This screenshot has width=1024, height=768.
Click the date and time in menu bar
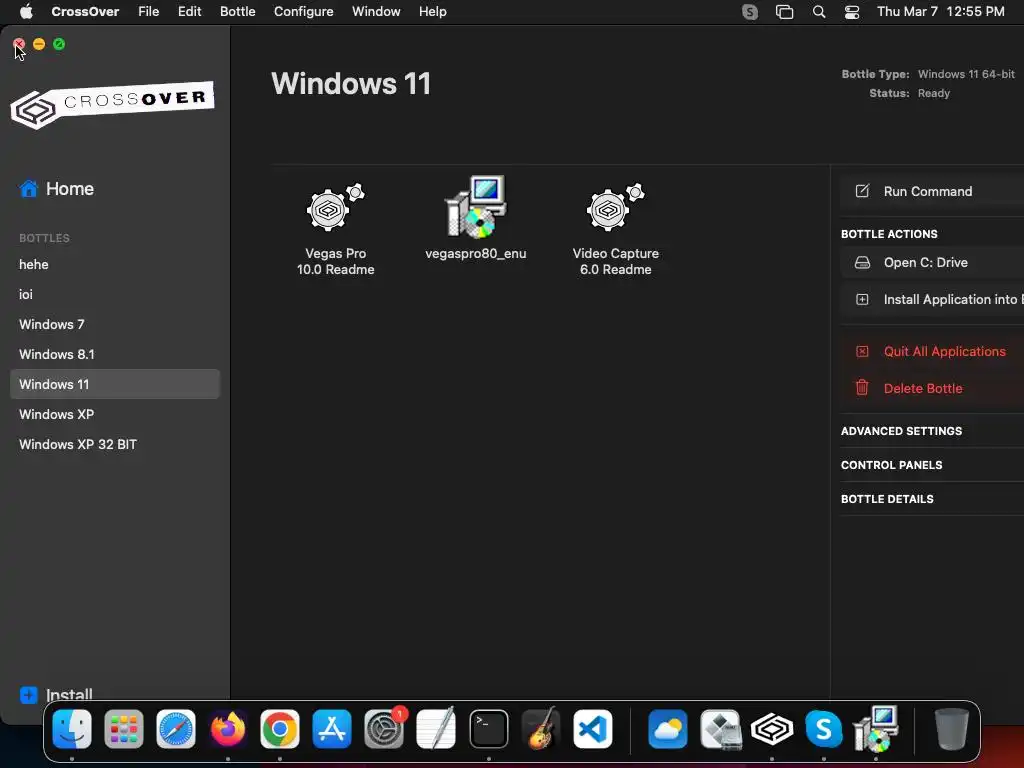pos(940,12)
